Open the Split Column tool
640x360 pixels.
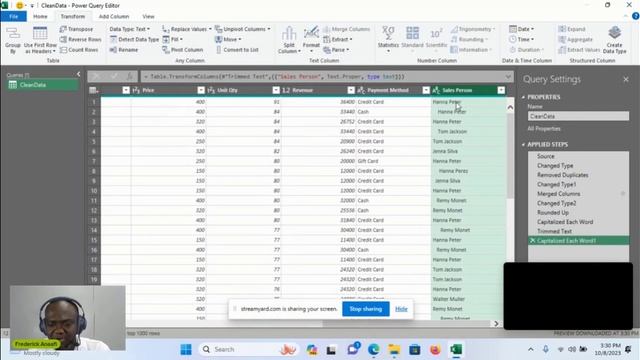(289, 40)
